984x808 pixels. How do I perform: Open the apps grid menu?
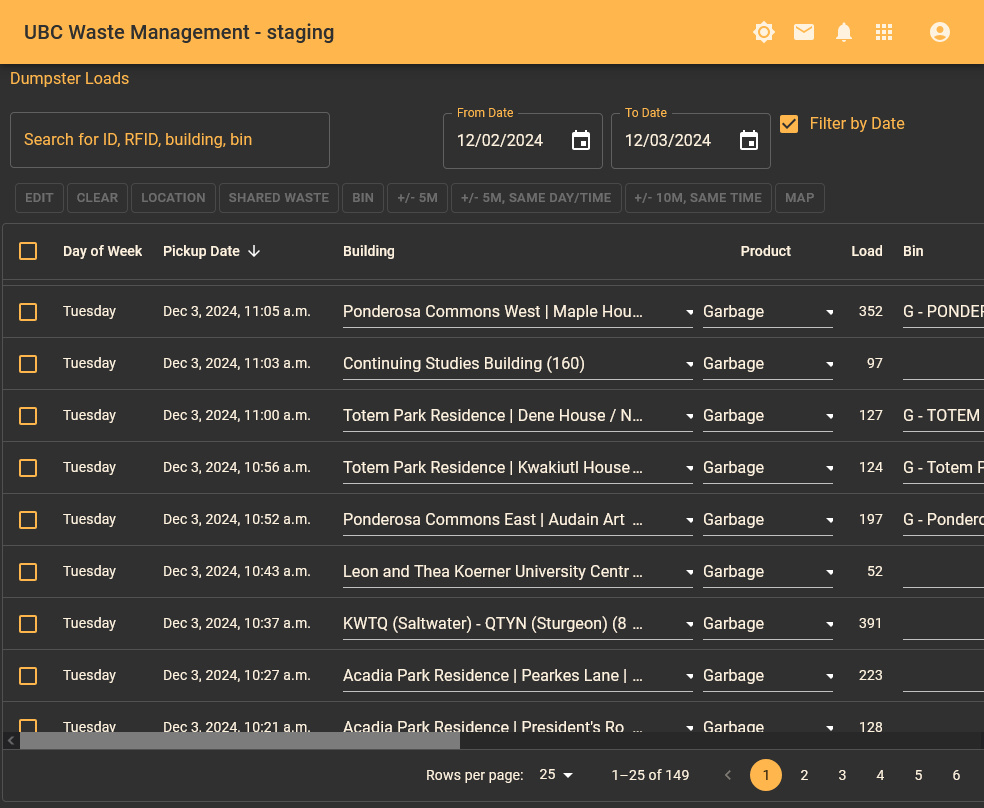pyautogui.click(x=884, y=32)
